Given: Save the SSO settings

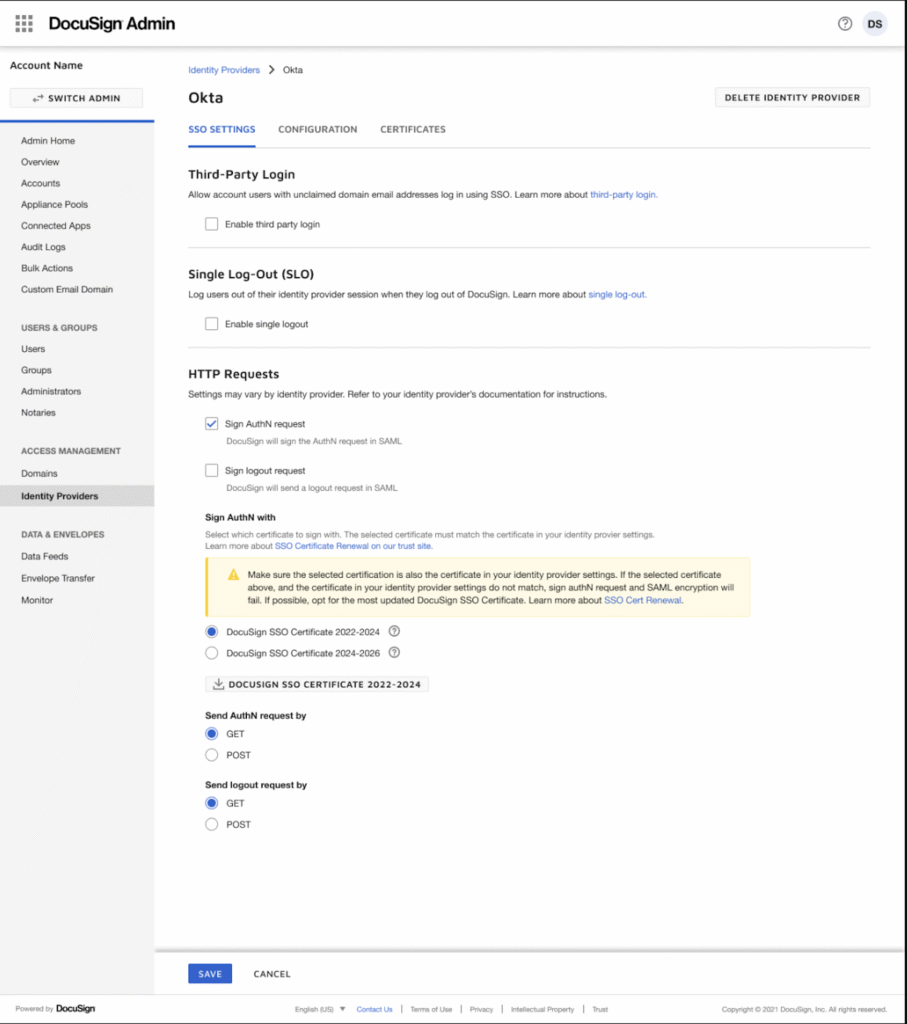Looking at the screenshot, I should 210,973.
